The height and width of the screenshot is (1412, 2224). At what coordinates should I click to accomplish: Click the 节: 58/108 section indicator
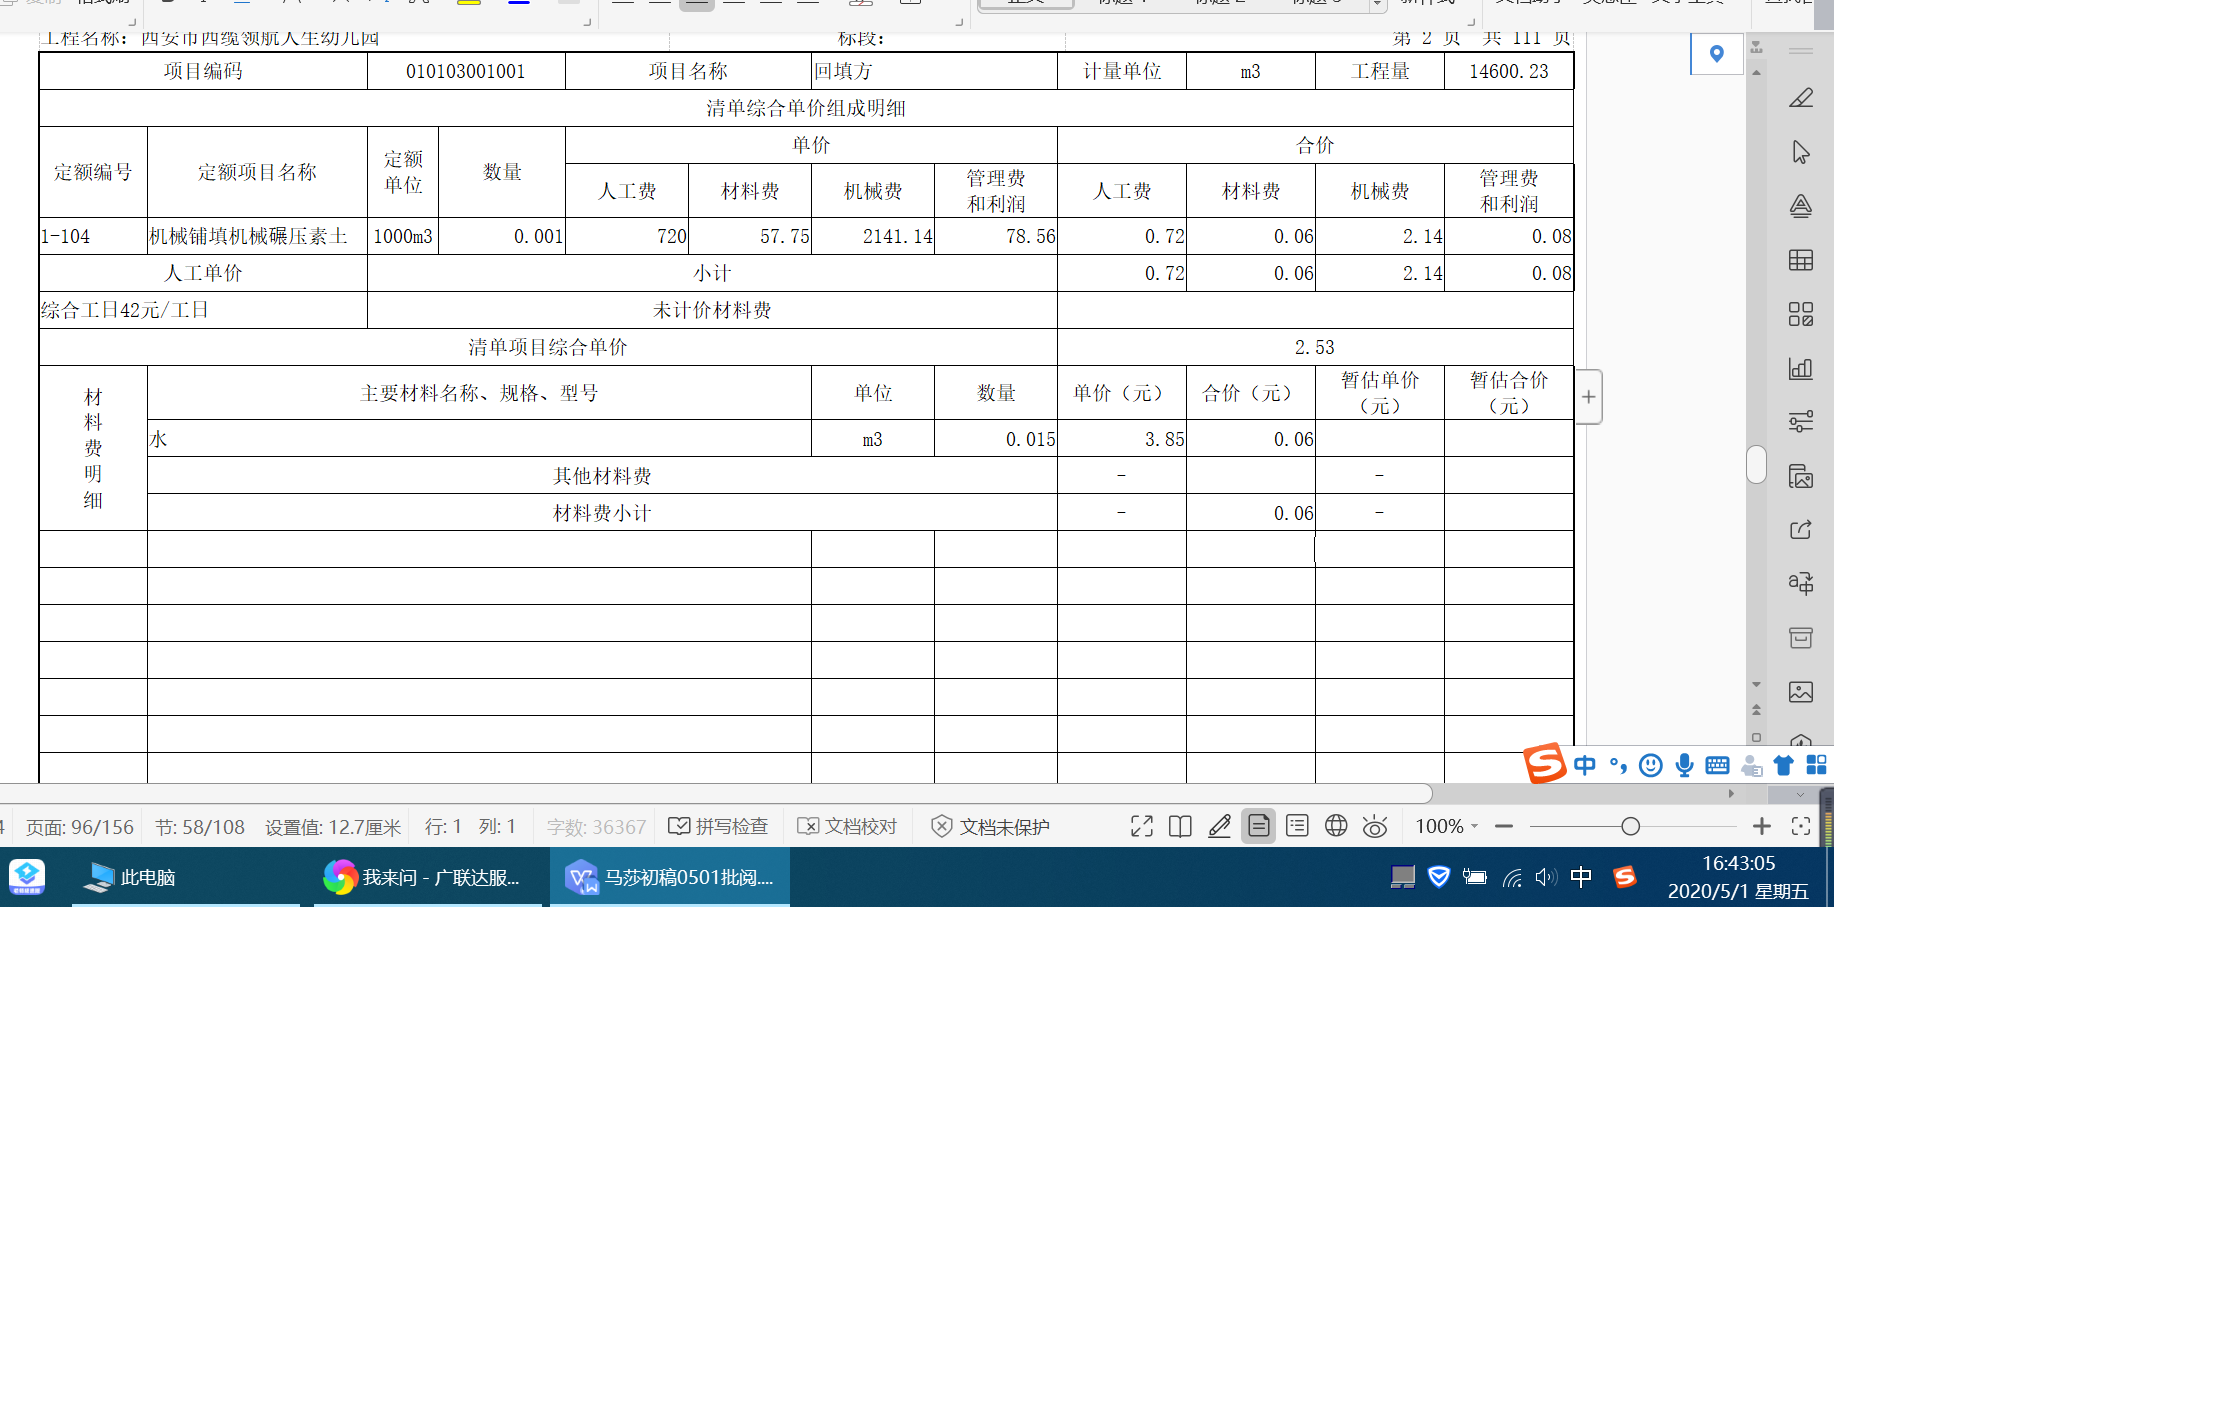tap(199, 827)
